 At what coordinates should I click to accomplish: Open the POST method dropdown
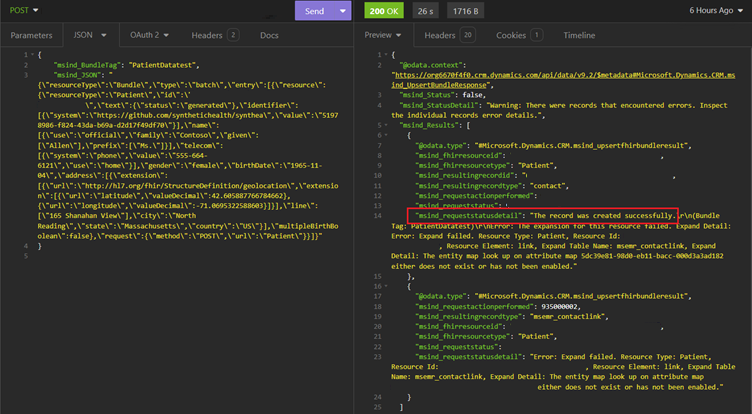pyautogui.click(x=24, y=10)
